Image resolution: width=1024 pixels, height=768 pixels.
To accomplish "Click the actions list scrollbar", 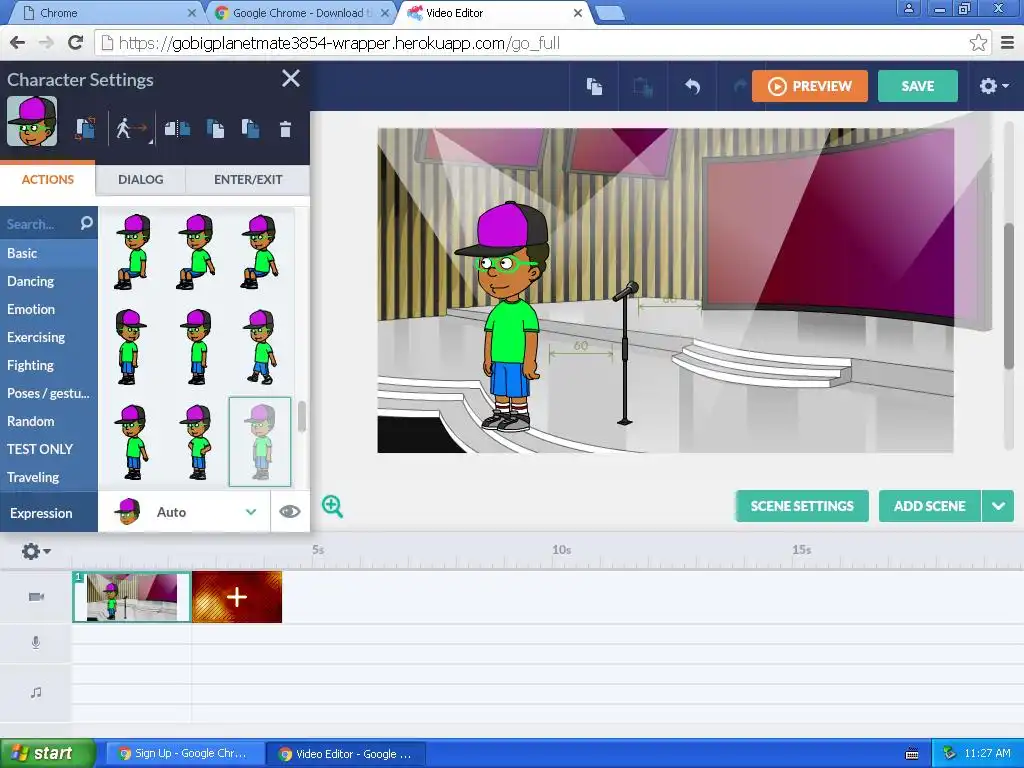I will coord(302,416).
